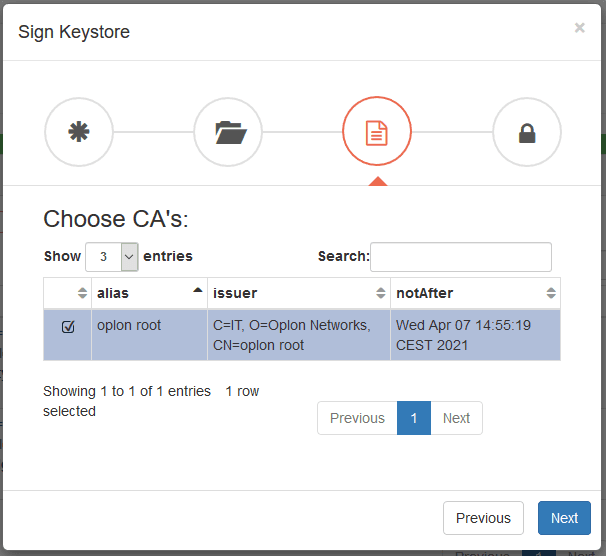Click the notAfter date cell
The height and width of the screenshot is (556, 606).
475,335
